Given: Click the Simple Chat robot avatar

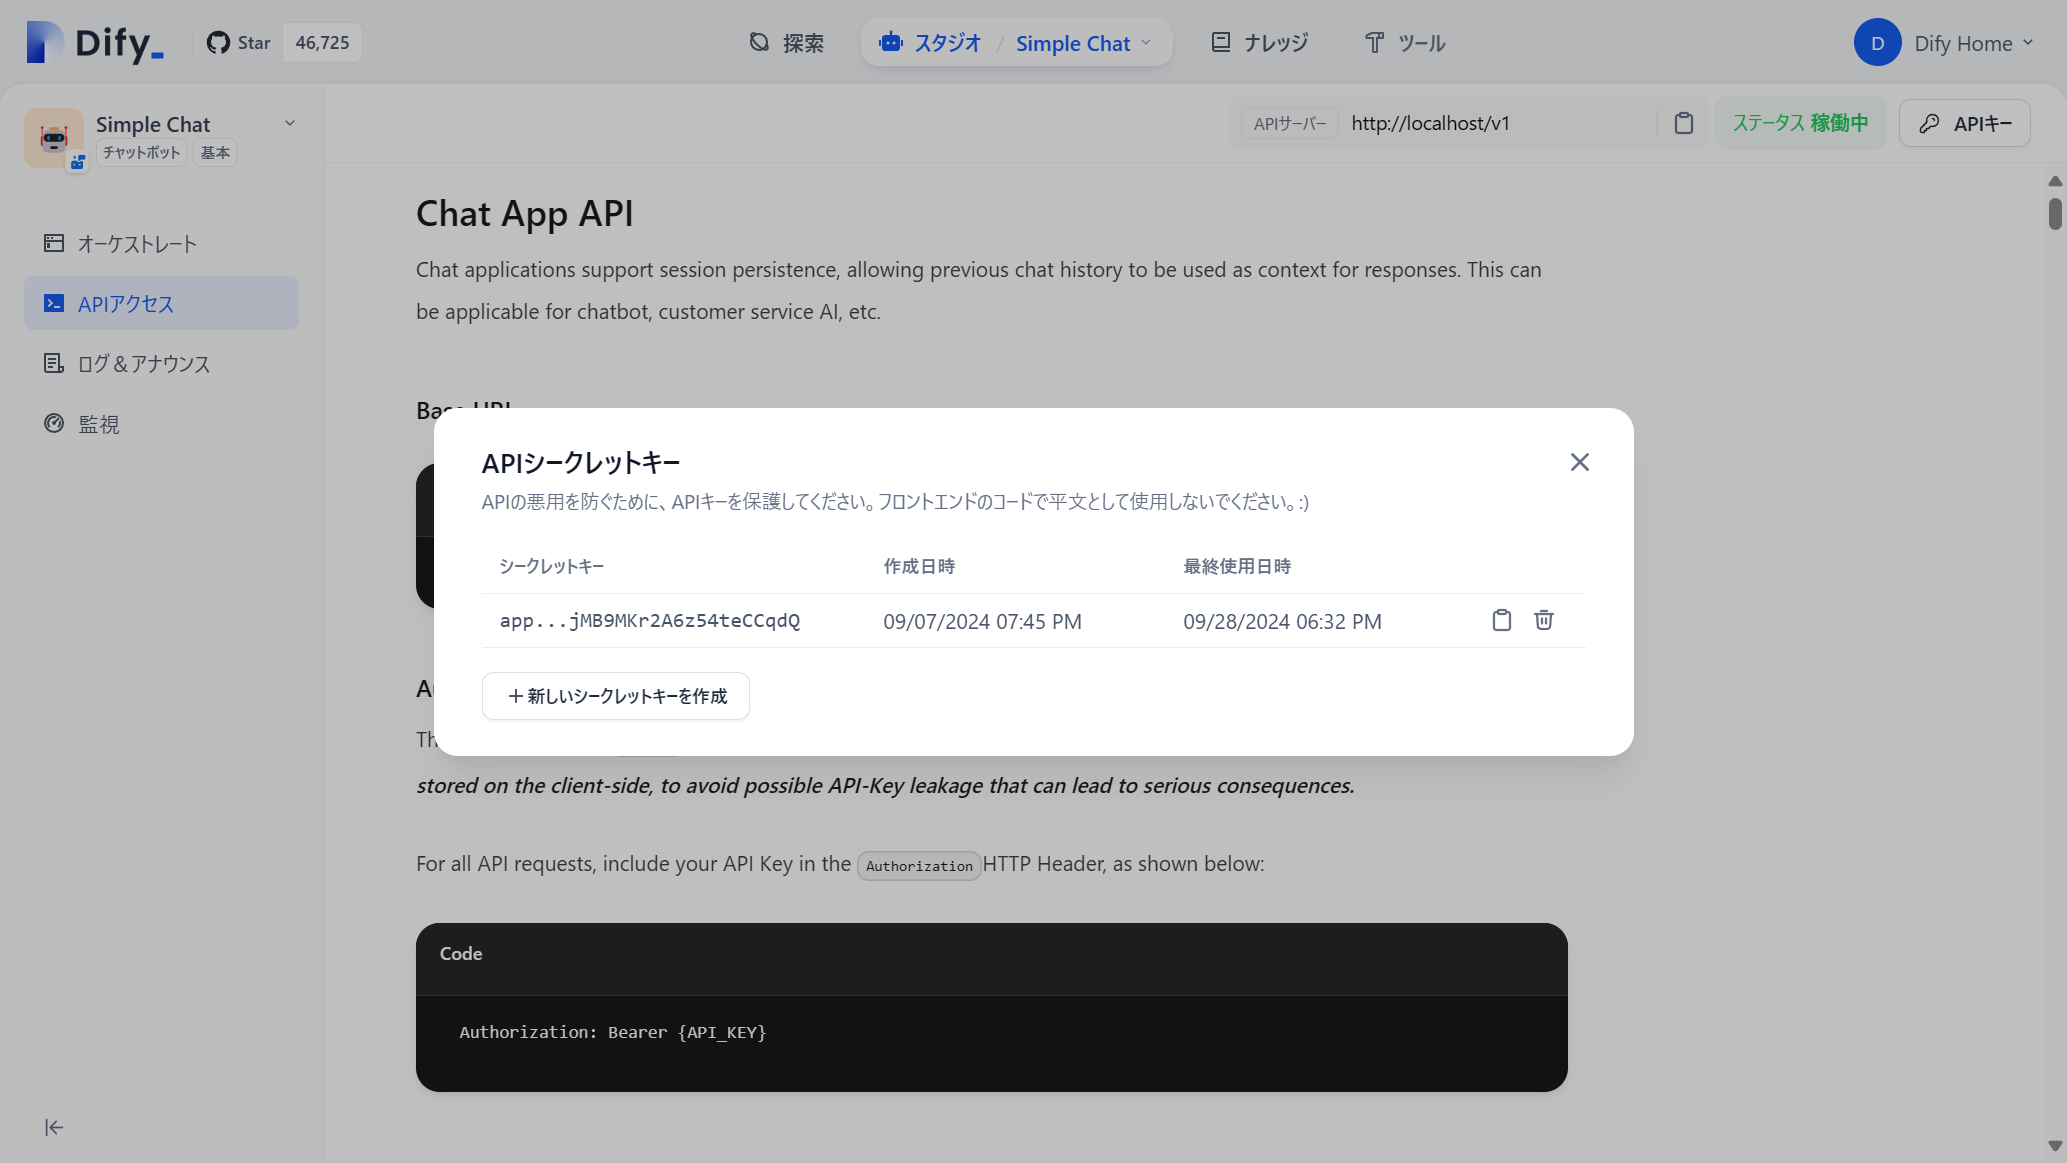Looking at the screenshot, I should [x=55, y=137].
